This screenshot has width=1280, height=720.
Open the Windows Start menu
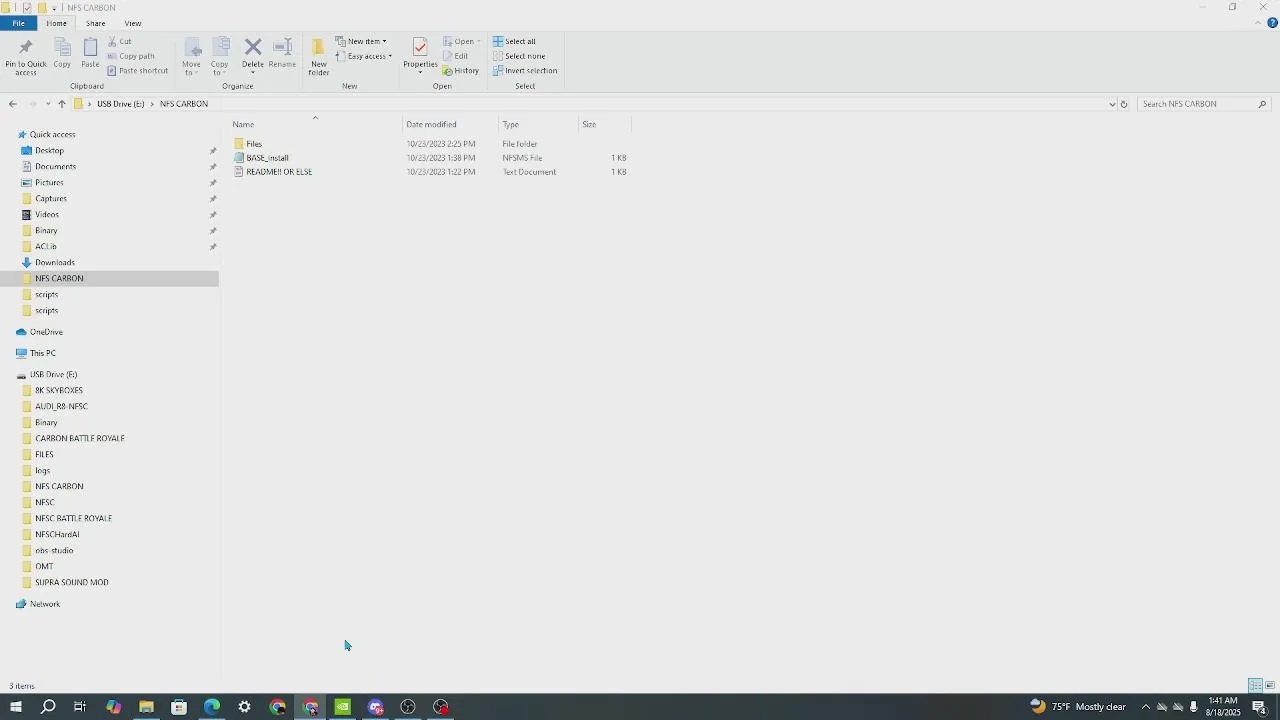click(x=15, y=707)
